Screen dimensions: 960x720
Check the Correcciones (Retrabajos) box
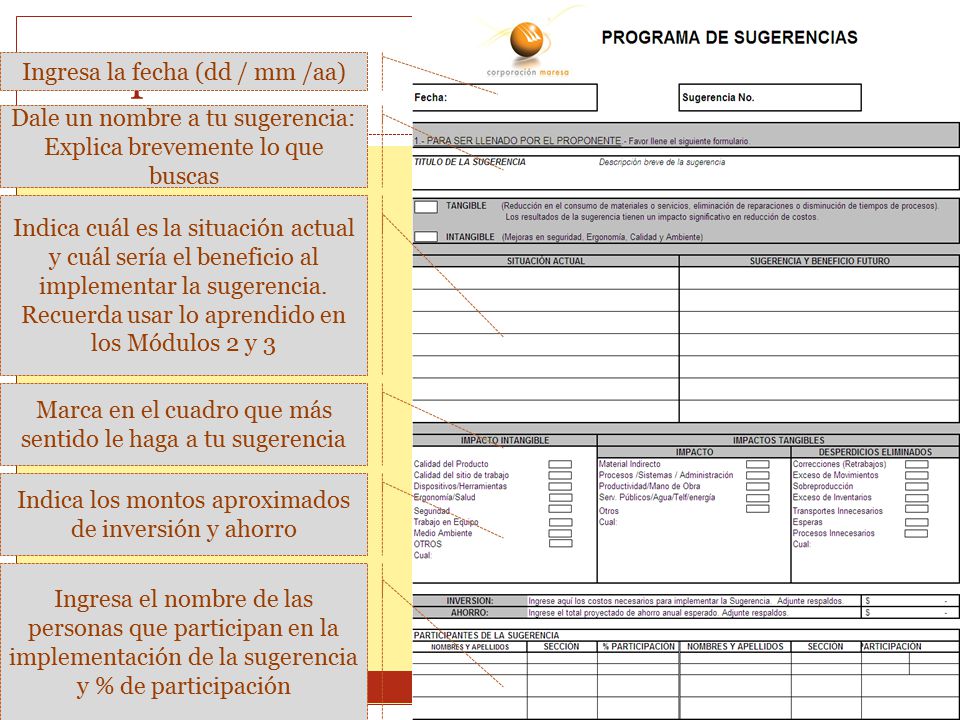click(x=917, y=464)
